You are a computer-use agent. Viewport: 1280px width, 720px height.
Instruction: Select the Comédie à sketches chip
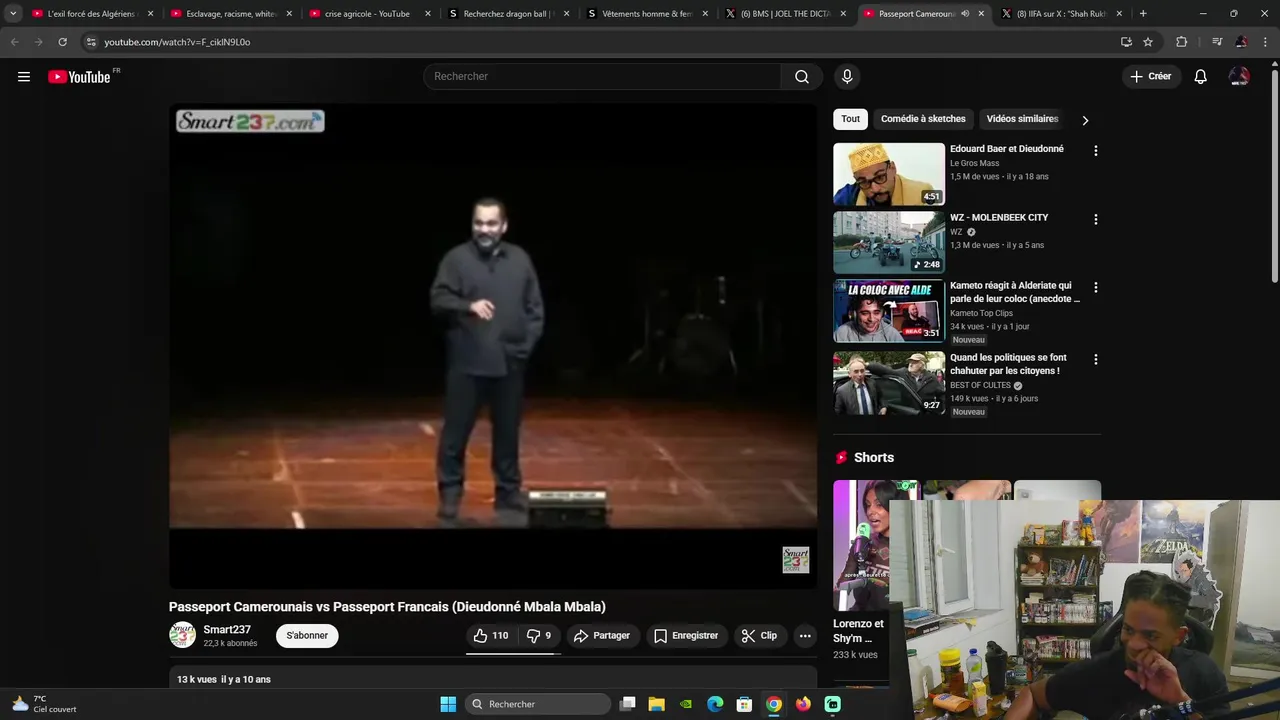923,119
